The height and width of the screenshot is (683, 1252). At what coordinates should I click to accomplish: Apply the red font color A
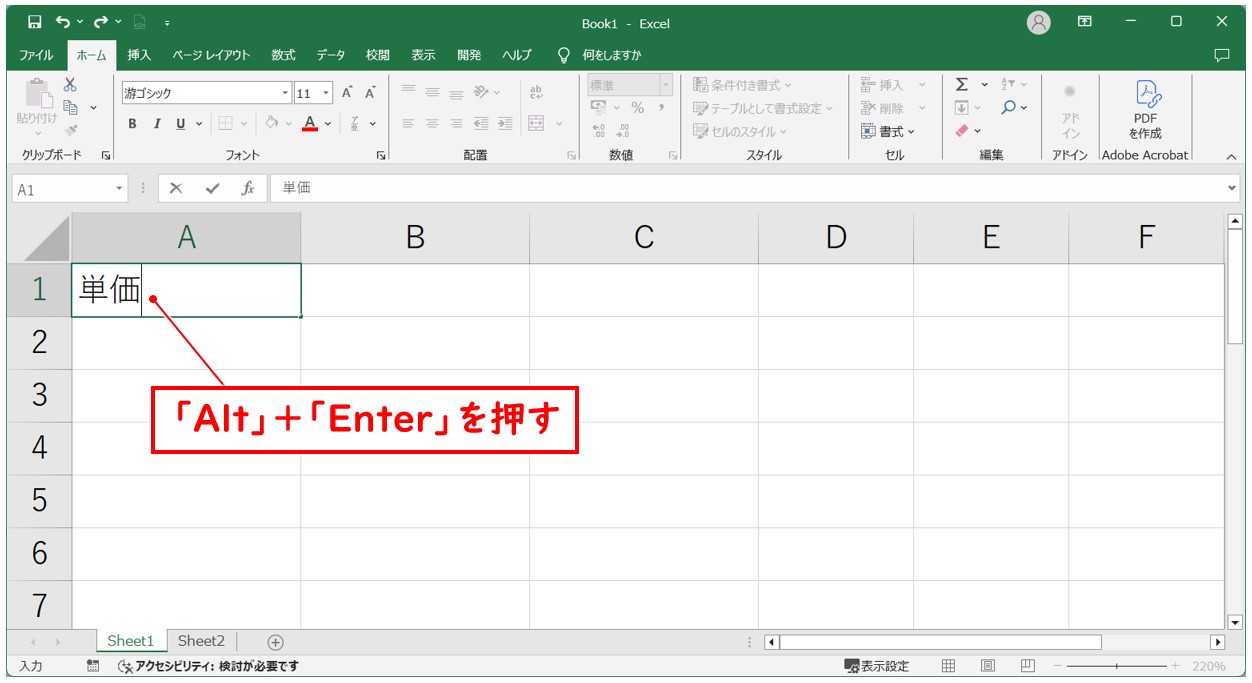click(x=310, y=124)
